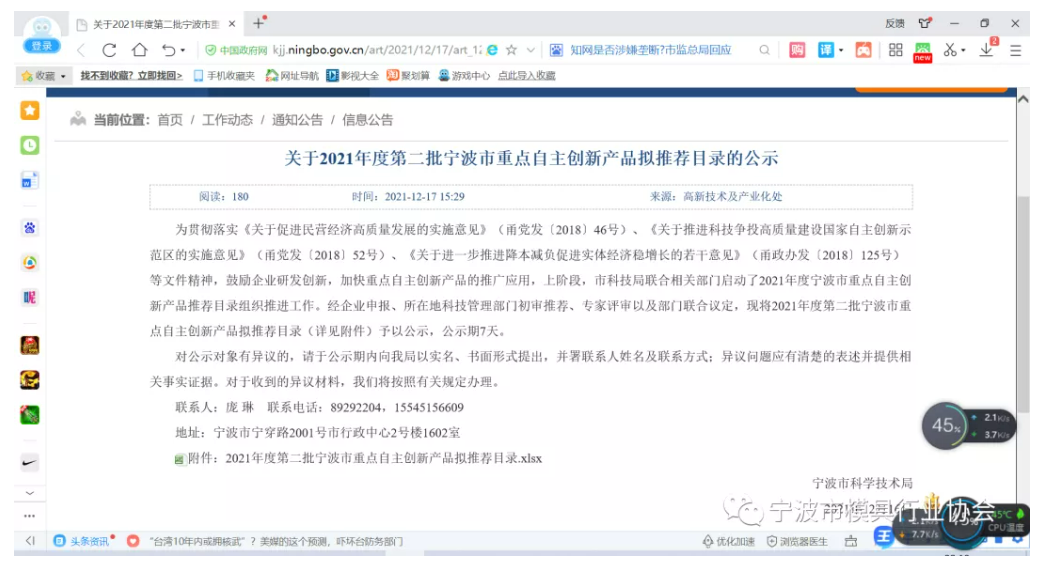Expand the sidebar chevron to show more
Screen dimensions: 1041x567
[29, 493]
